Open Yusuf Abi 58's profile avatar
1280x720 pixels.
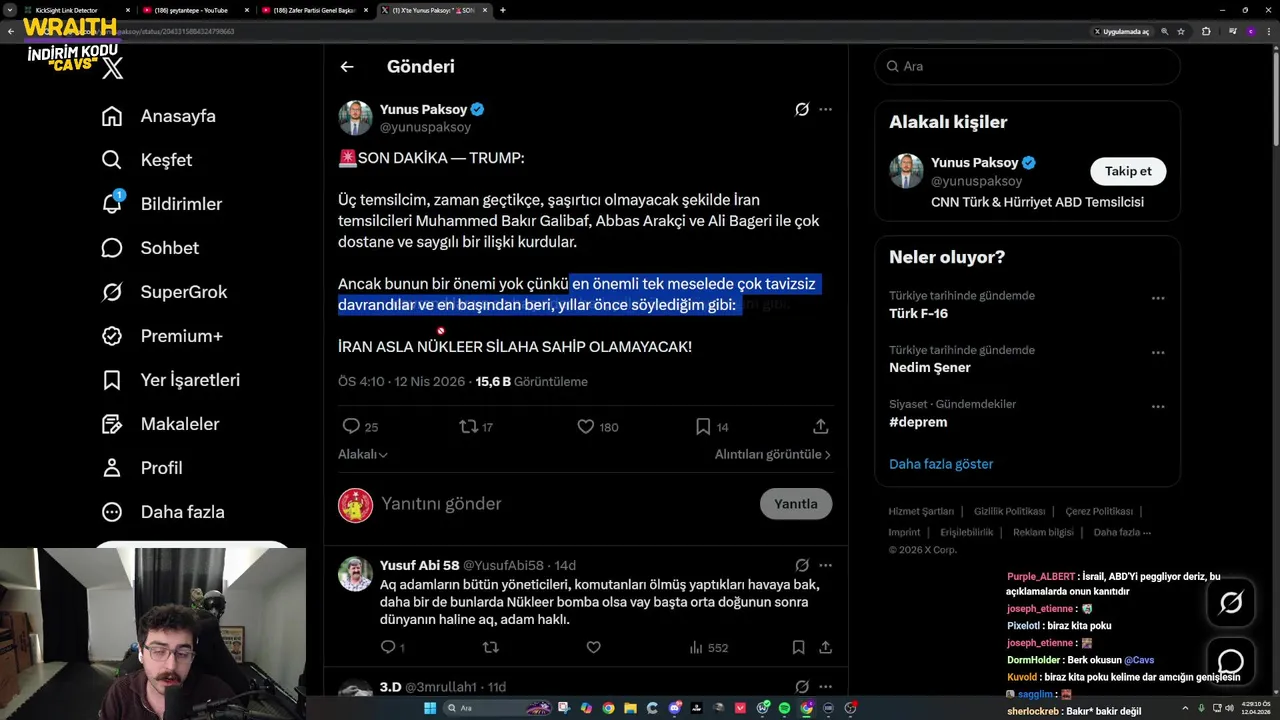tap(355, 574)
